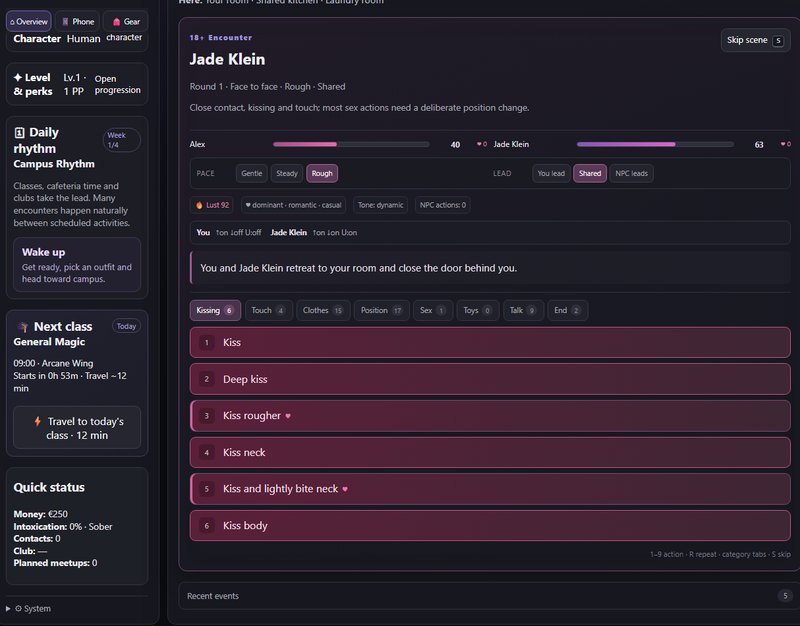Click Travel to today's class button

(x=77, y=428)
